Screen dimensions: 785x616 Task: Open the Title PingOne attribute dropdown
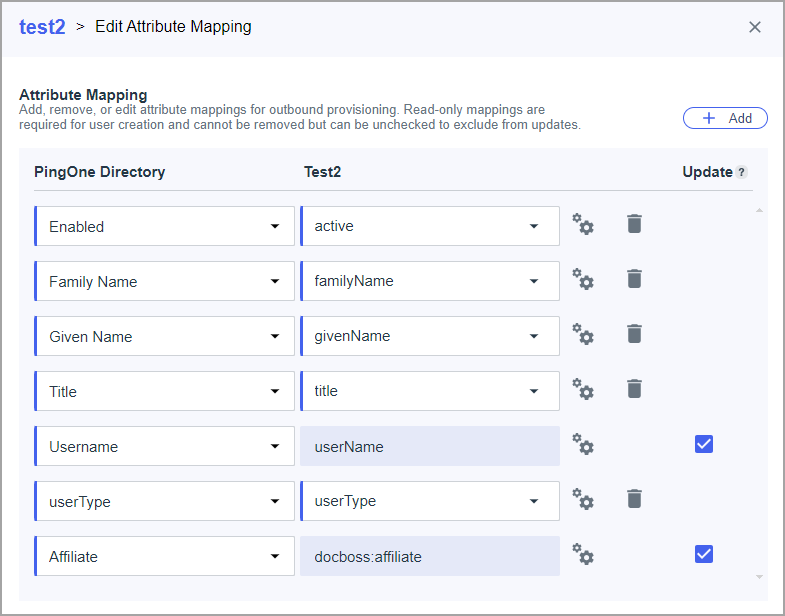coord(165,391)
